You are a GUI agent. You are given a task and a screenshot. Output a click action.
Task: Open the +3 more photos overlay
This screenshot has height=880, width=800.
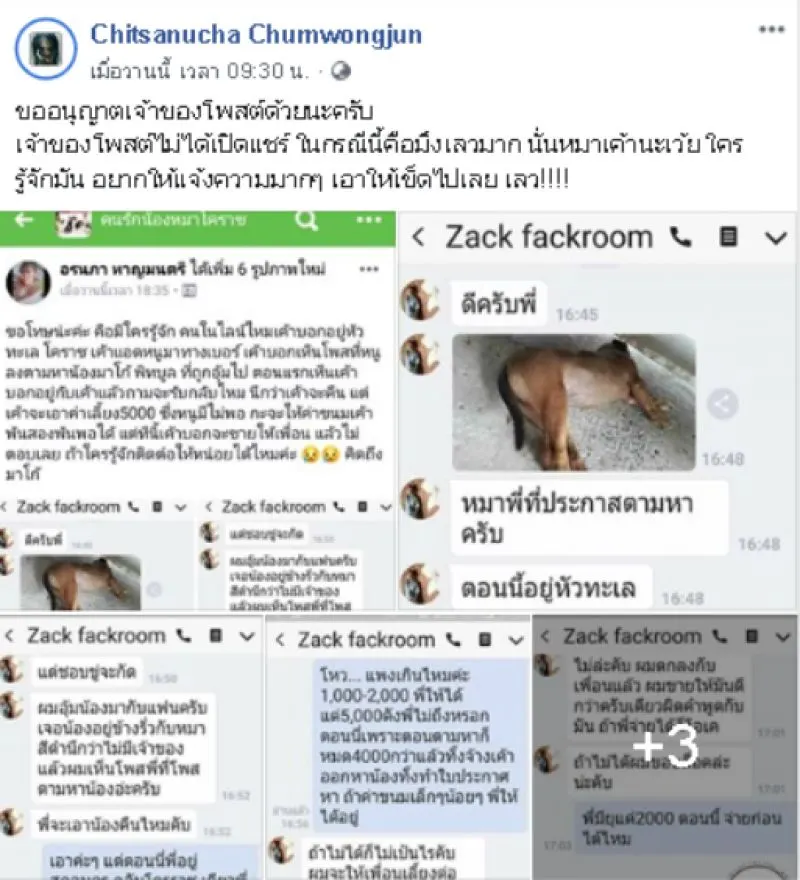click(665, 747)
